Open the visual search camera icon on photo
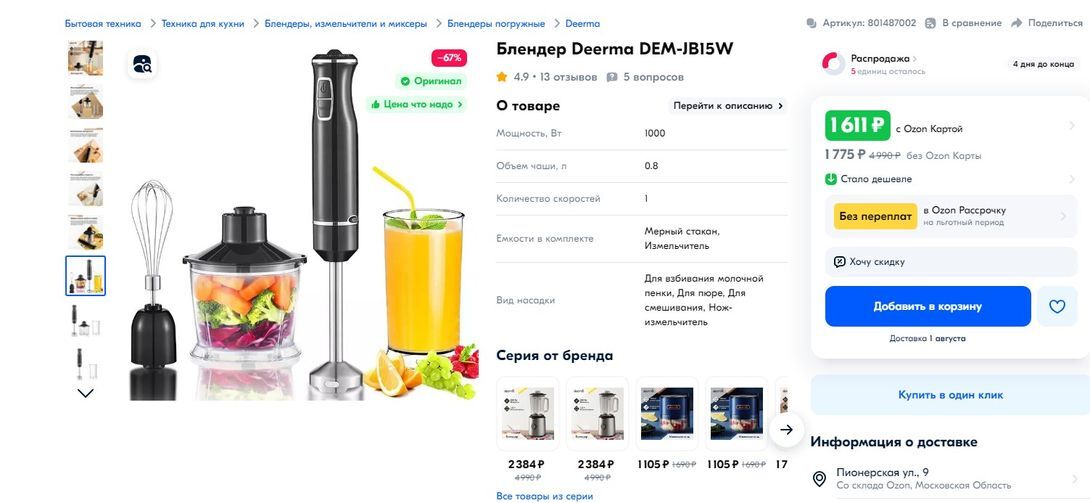The width and height of the screenshot is (1090, 503). coord(143,65)
